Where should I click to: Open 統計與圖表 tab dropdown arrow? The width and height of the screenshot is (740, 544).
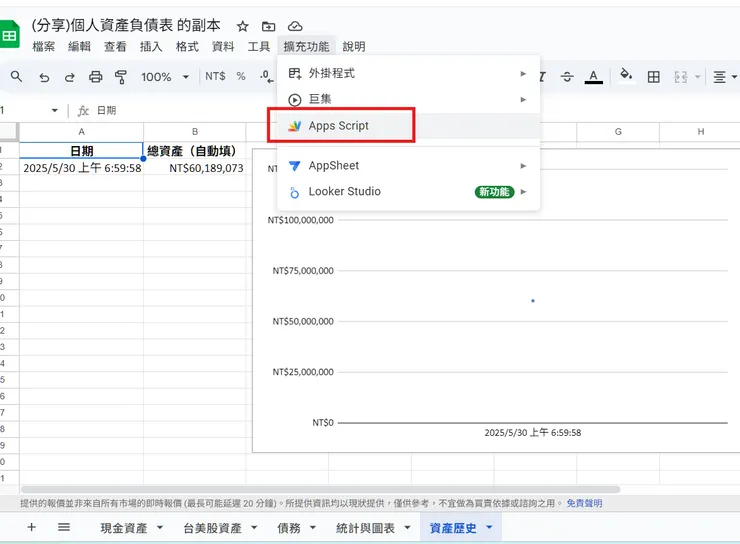[x=407, y=527]
